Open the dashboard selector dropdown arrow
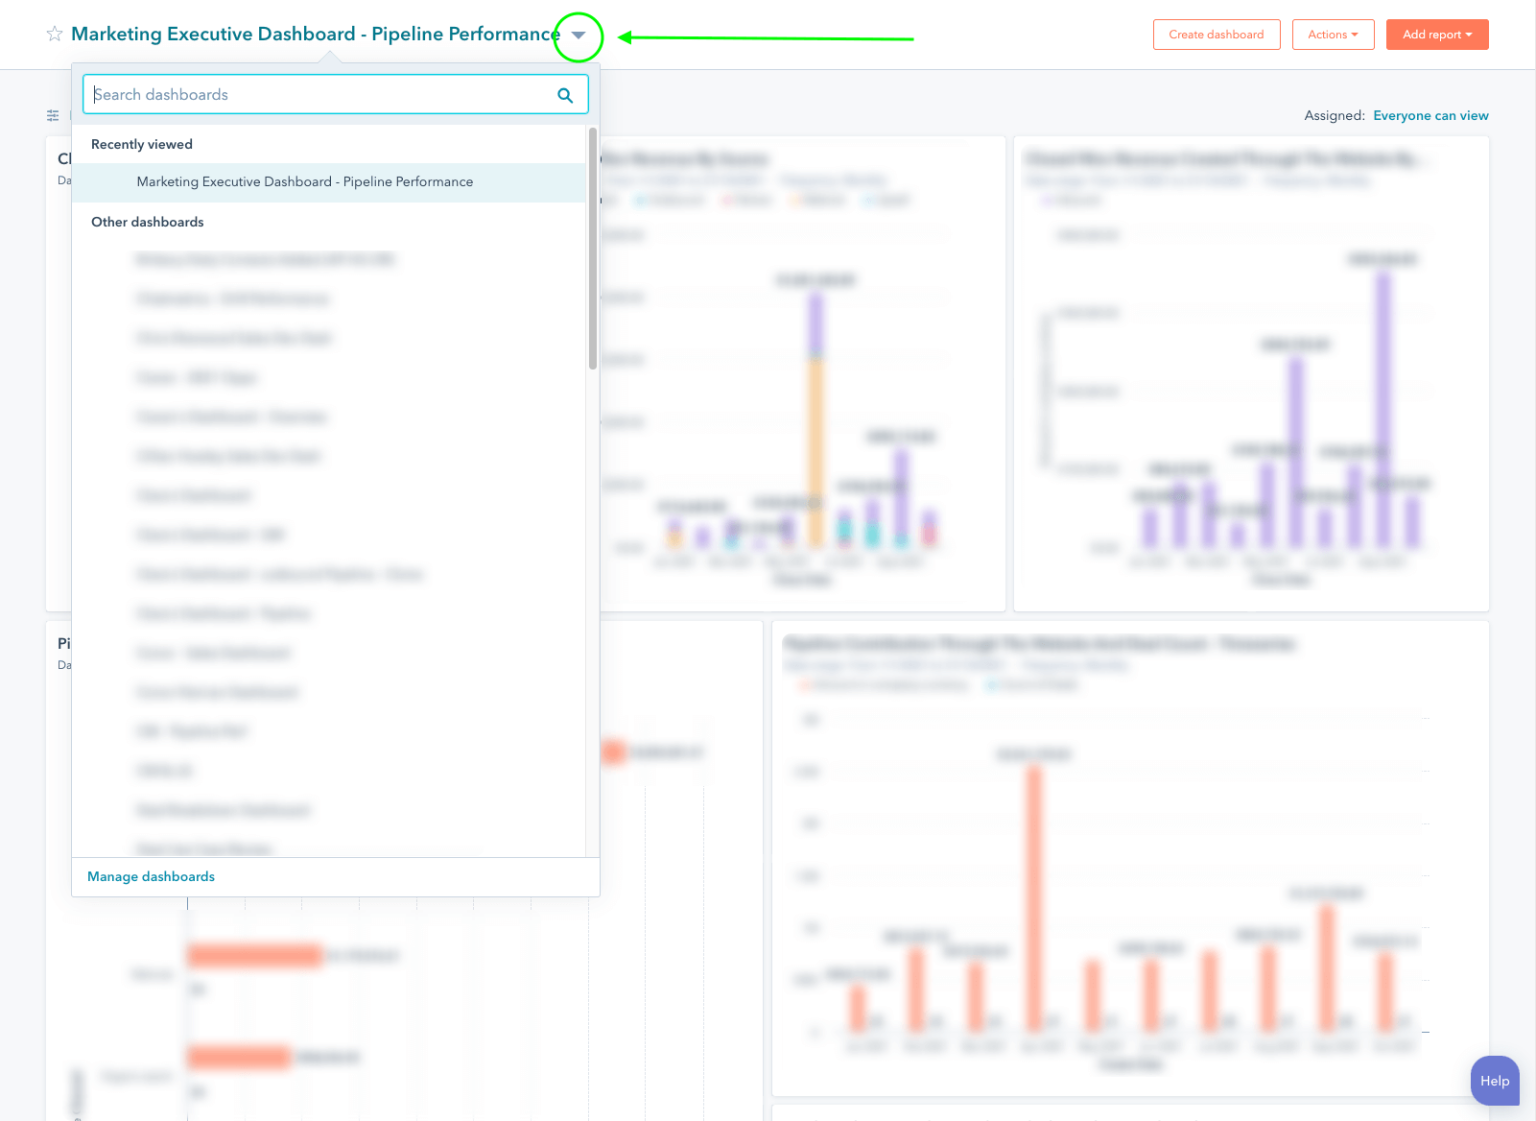 coord(578,34)
